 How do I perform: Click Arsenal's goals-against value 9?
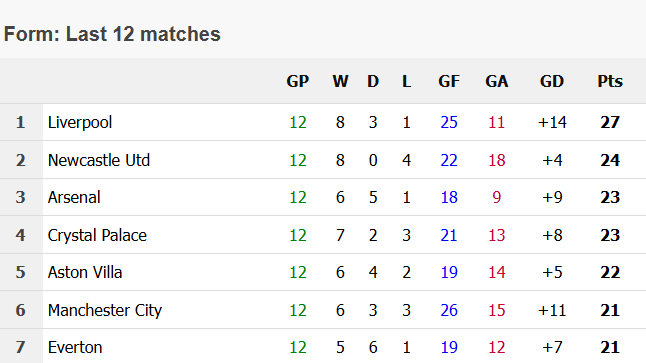pos(496,197)
